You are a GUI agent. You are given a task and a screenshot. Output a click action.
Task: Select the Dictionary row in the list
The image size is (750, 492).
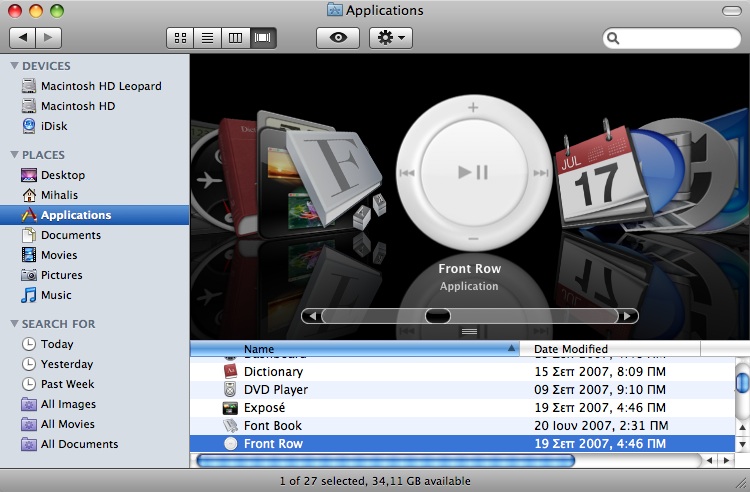tap(463, 372)
